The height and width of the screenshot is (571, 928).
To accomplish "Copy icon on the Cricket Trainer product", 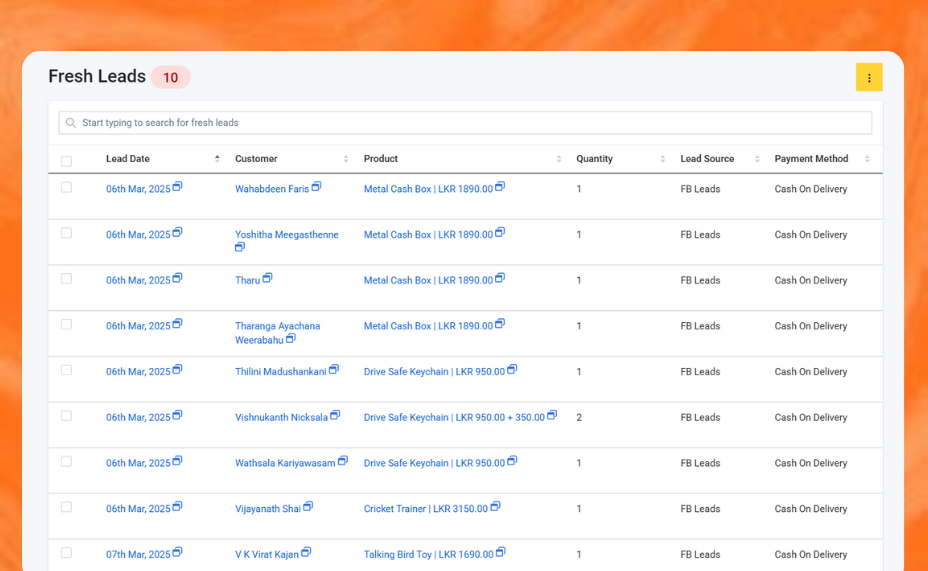I will point(495,507).
